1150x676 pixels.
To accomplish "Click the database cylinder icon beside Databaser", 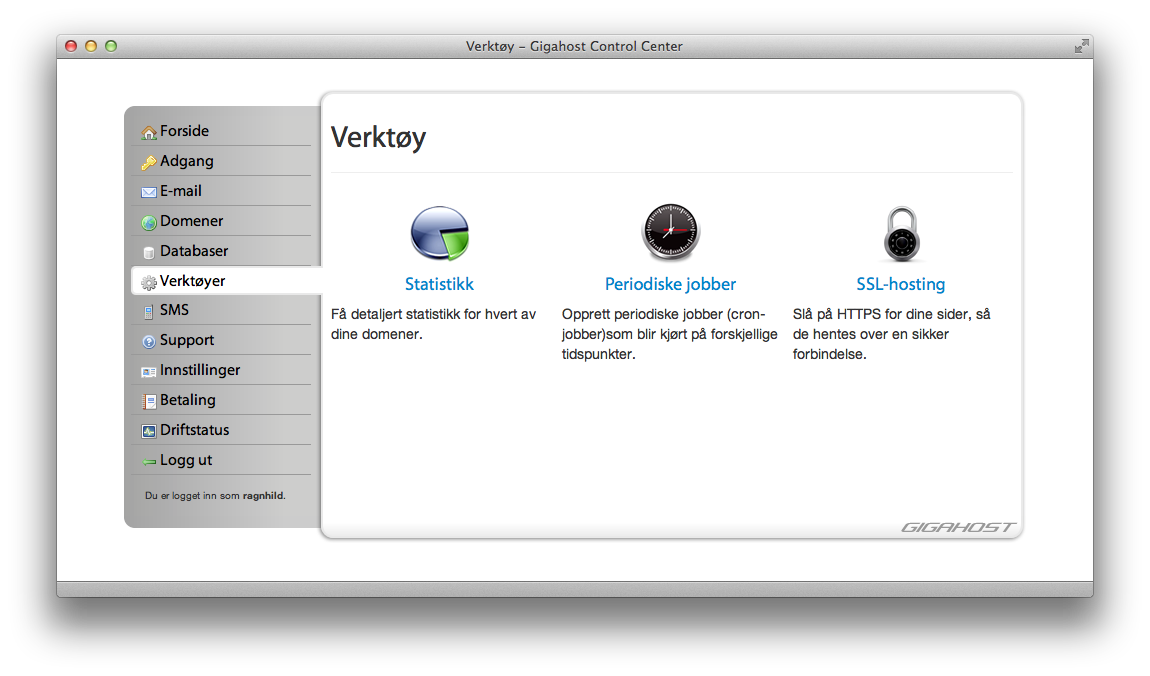I will pos(149,252).
